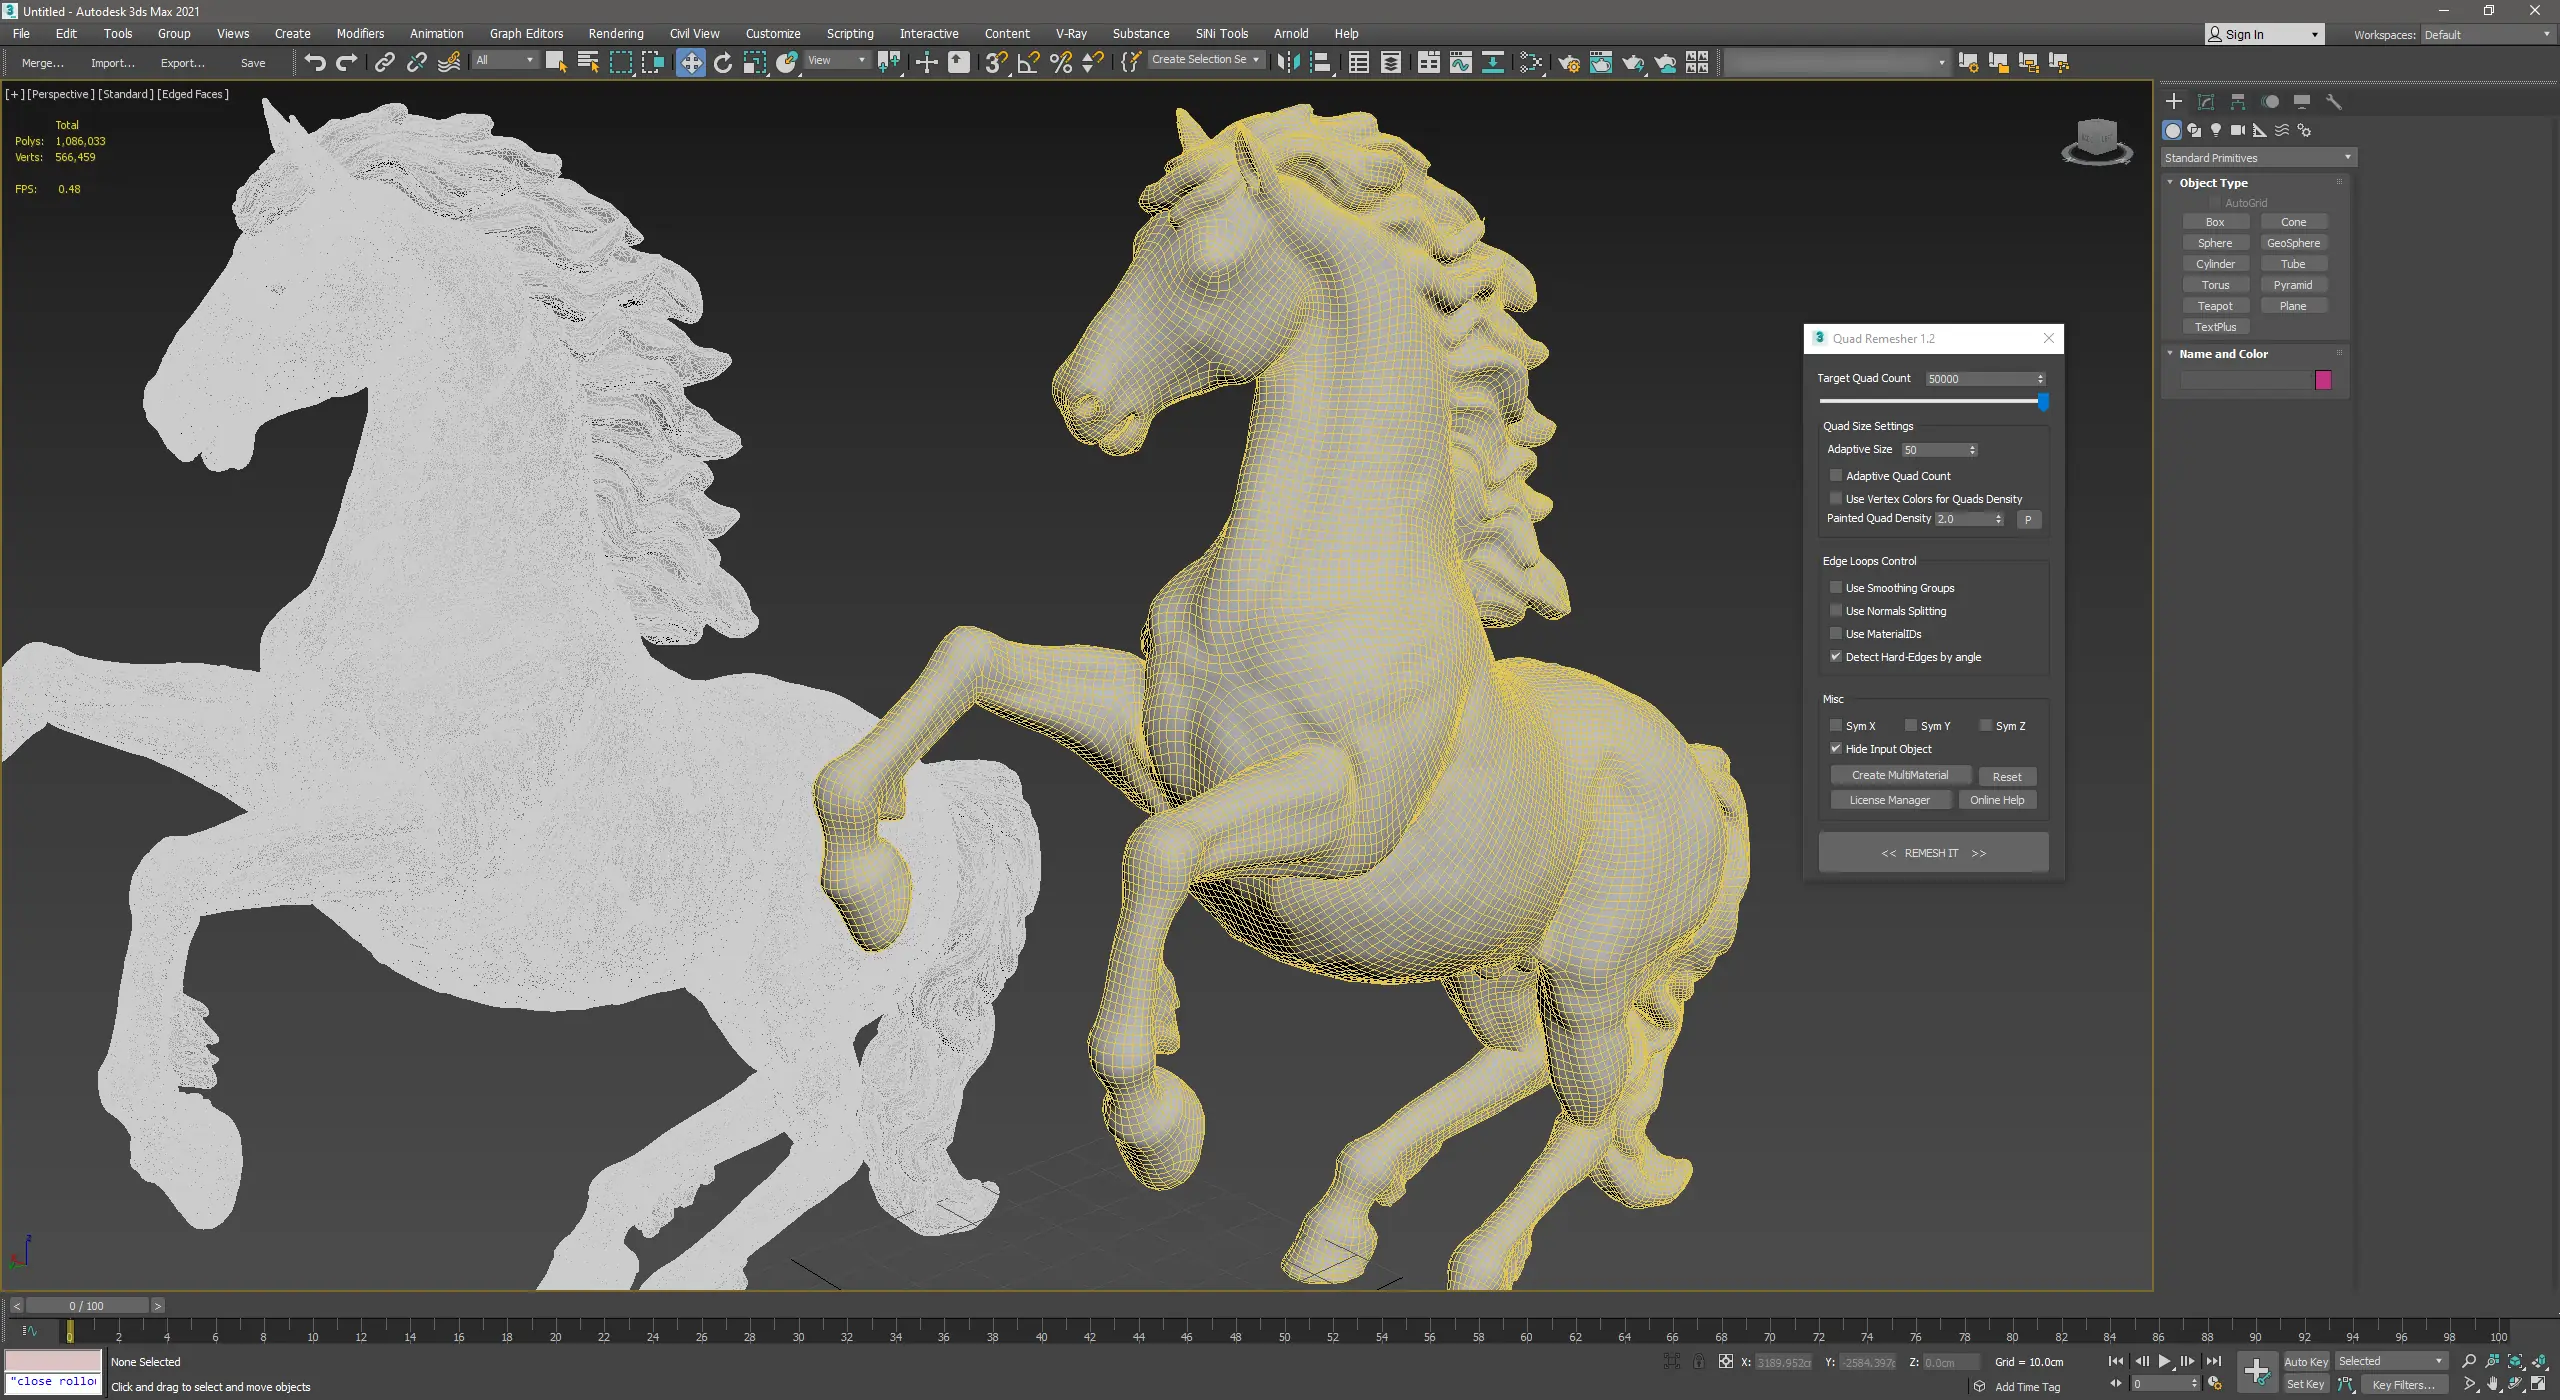Open the Mirror tool
Viewport: 2560px width, 1400px height.
pyautogui.click(x=1288, y=62)
